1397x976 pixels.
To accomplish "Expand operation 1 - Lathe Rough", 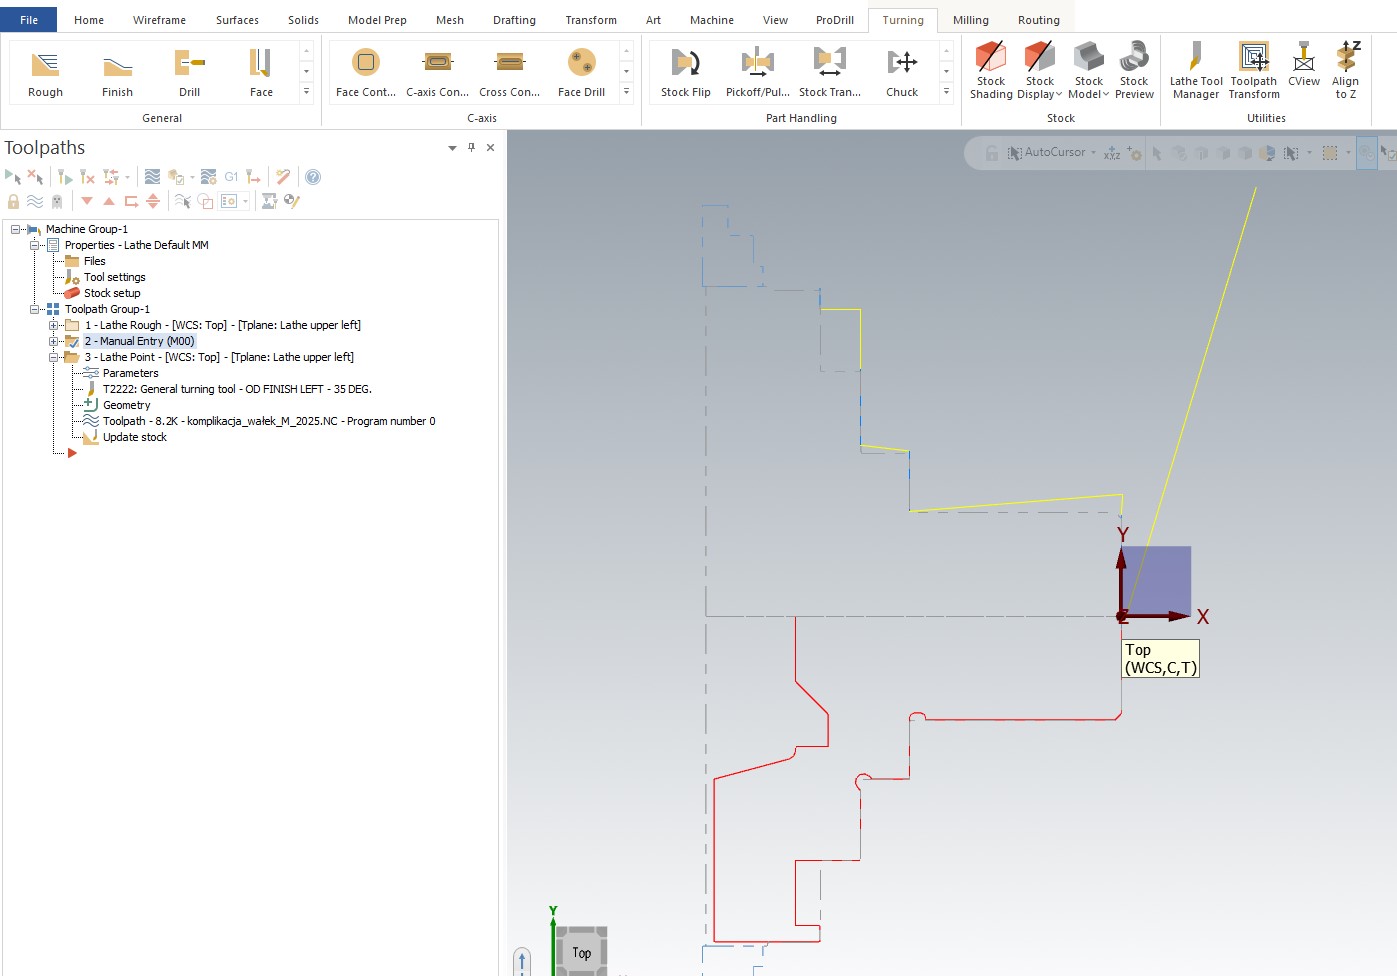I will click(x=53, y=325).
